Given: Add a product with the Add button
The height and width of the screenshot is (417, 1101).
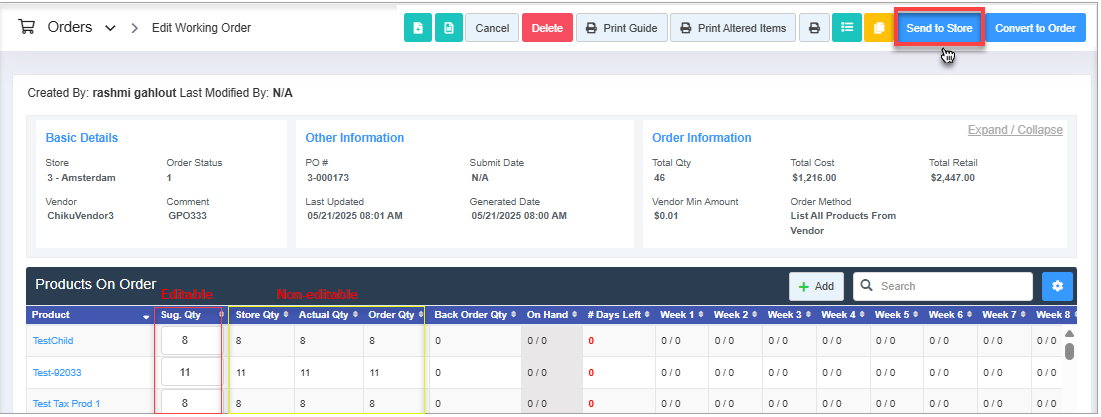Looking at the screenshot, I should [816, 286].
